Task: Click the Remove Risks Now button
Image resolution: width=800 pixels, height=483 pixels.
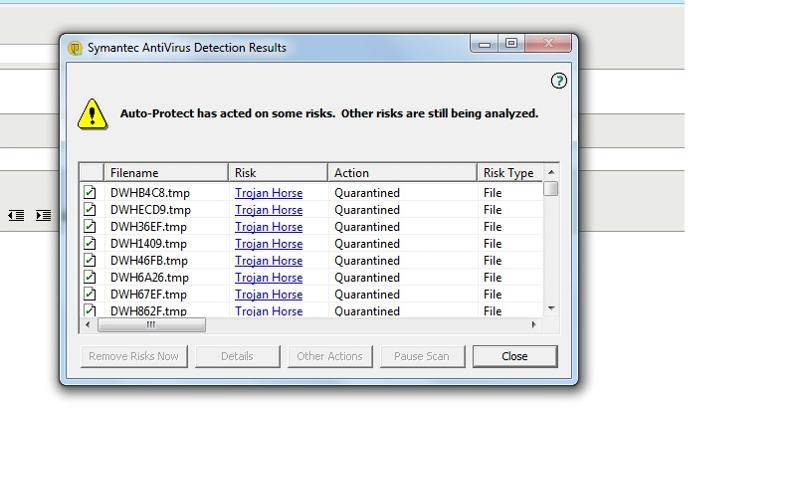Action: pyautogui.click(x=134, y=356)
